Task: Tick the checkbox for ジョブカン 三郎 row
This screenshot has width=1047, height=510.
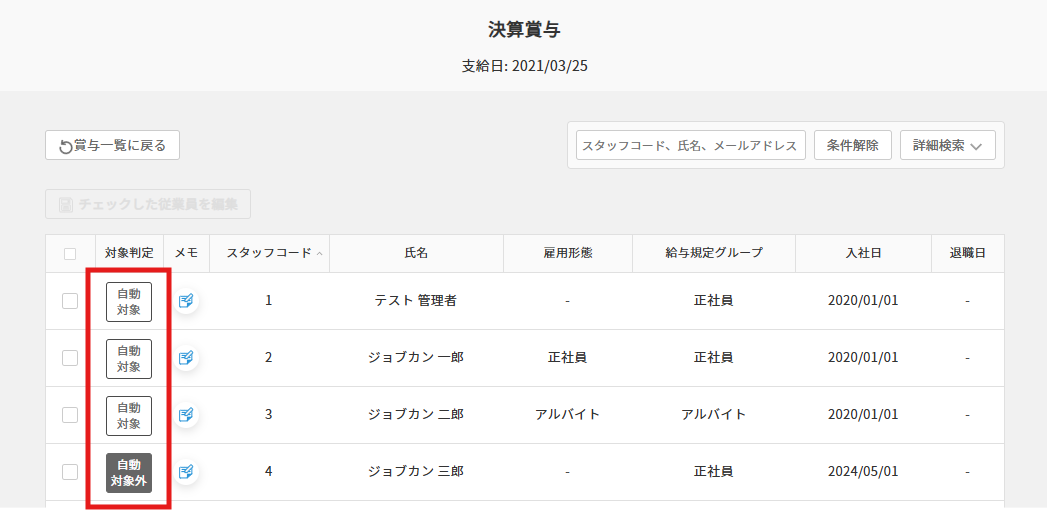Action: point(70,472)
